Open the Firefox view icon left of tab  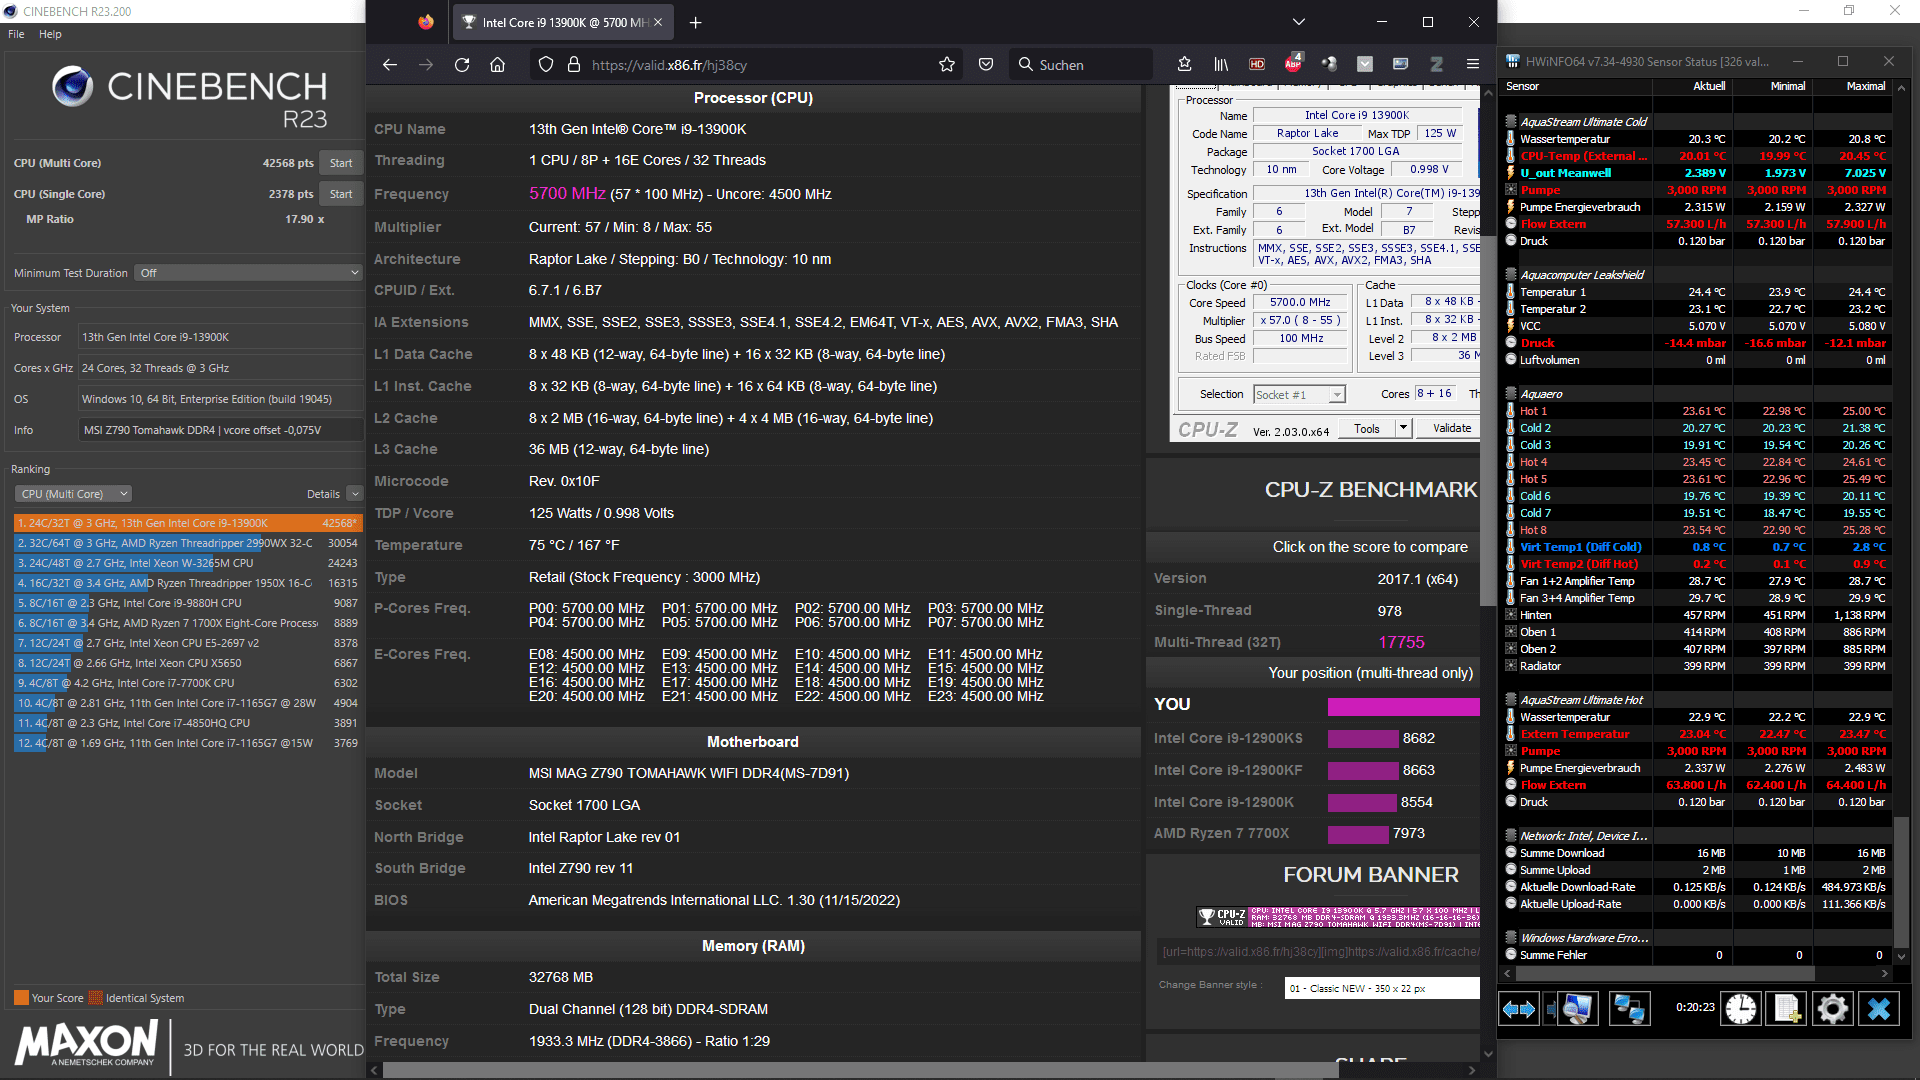pyautogui.click(x=426, y=22)
